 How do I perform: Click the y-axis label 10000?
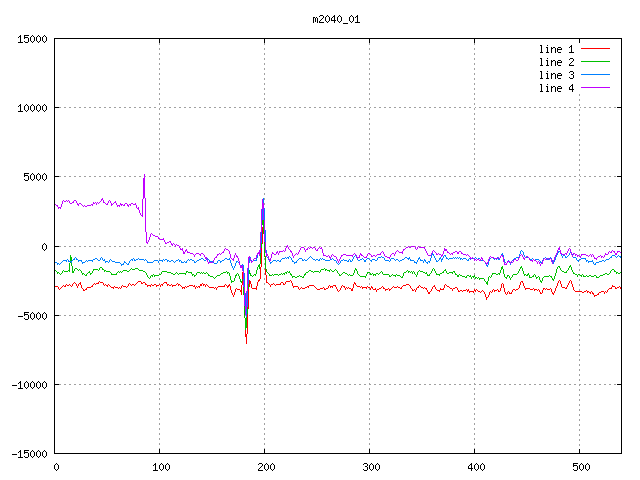(32, 108)
